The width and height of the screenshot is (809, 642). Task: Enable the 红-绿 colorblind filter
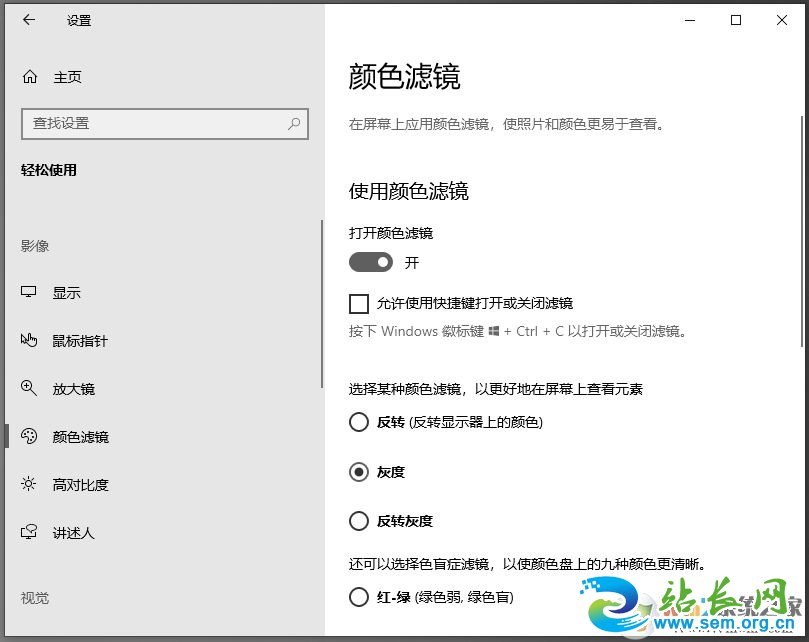coord(359,597)
